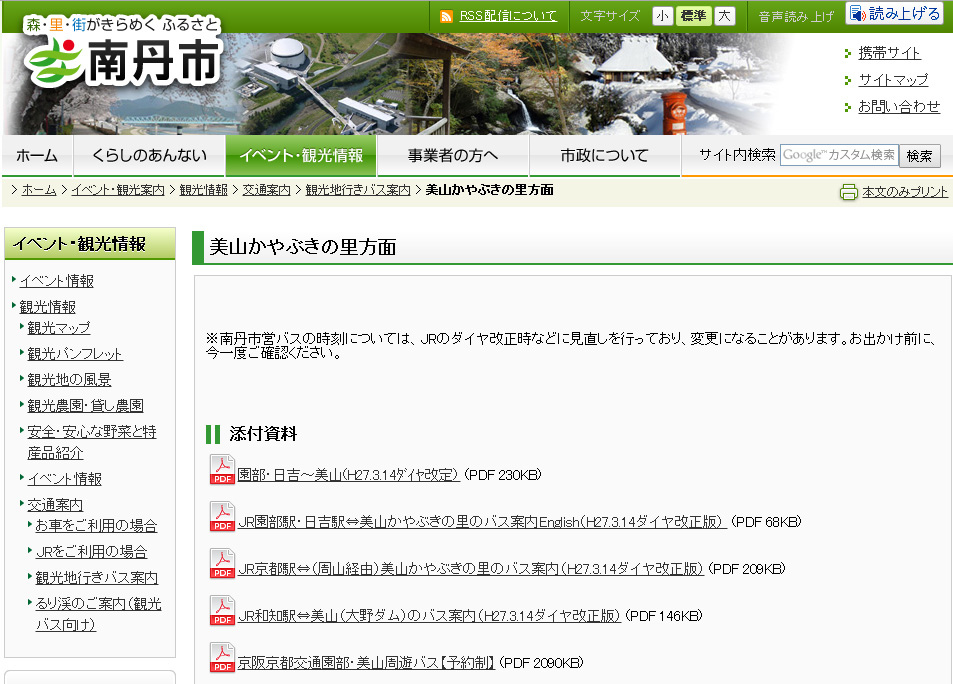The image size is (953, 684).
Task: Open sidebar イベント情報 top link
Action: [57, 281]
